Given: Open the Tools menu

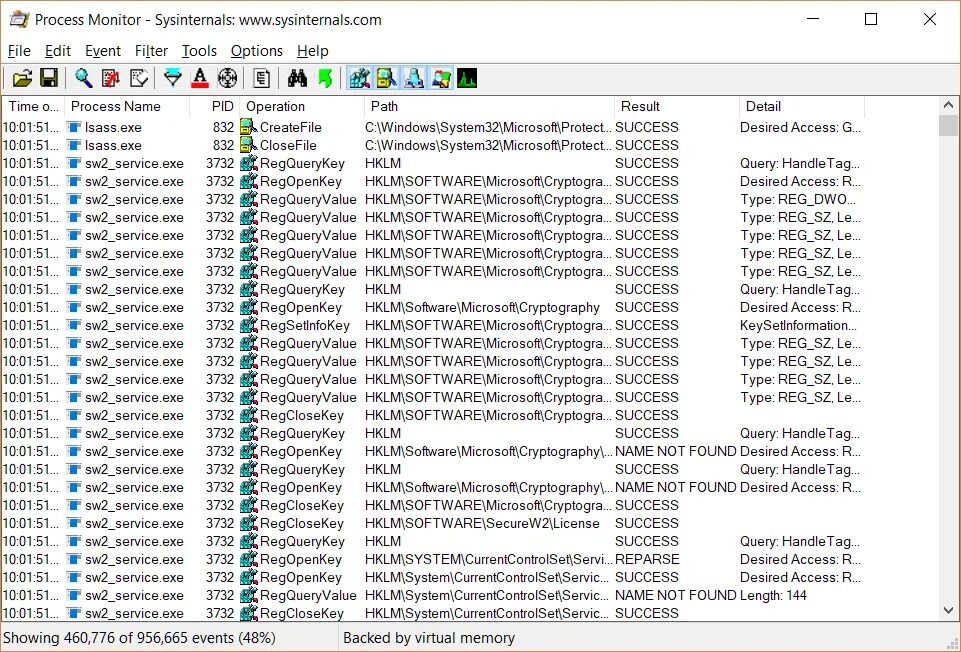Looking at the screenshot, I should [x=199, y=51].
